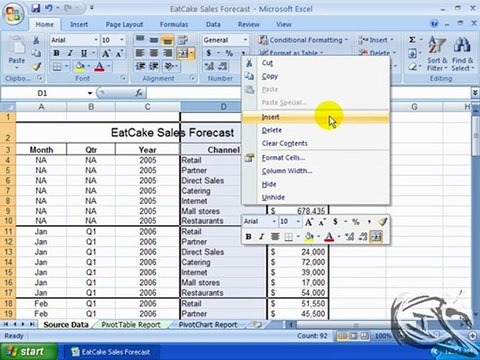Click Merge & Center in the ribbon

(x=183, y=53)
